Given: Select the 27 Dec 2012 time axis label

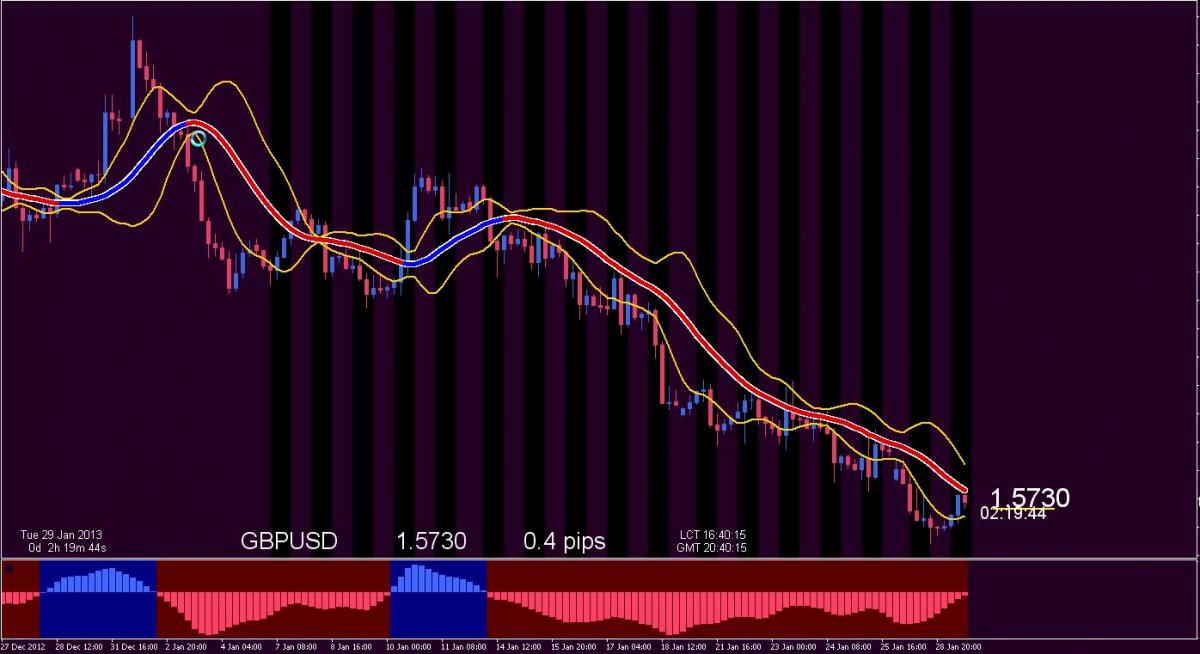Looking at the screenshot, I should (x=23, y=647).
